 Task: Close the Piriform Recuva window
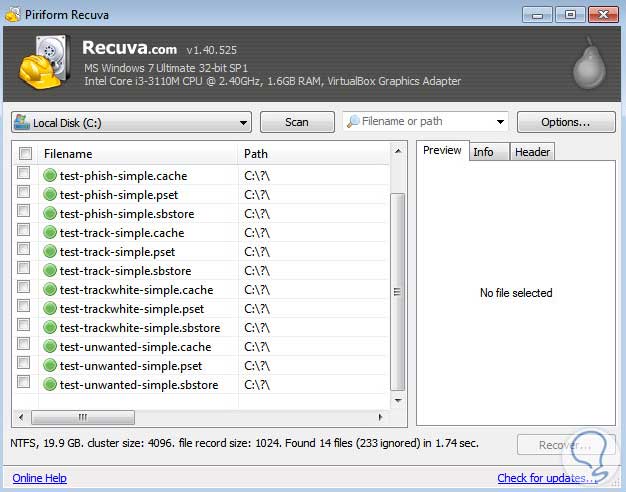[603, 15]
